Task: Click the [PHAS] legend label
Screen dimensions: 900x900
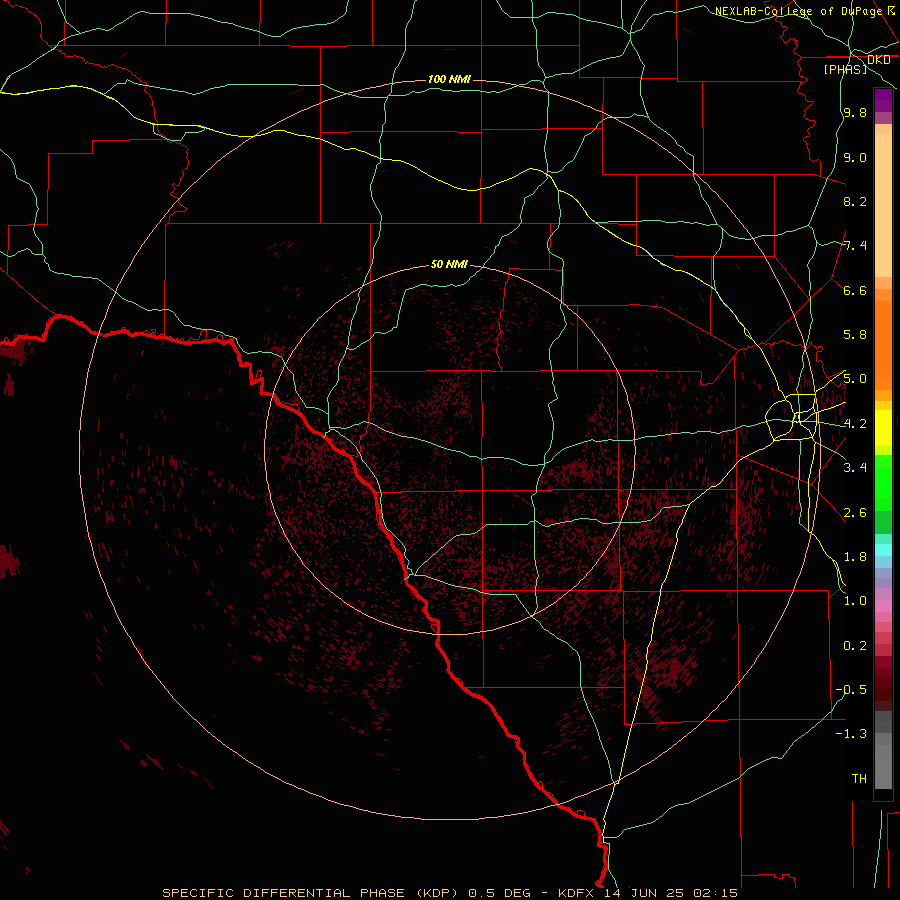Action: point(845,69)
